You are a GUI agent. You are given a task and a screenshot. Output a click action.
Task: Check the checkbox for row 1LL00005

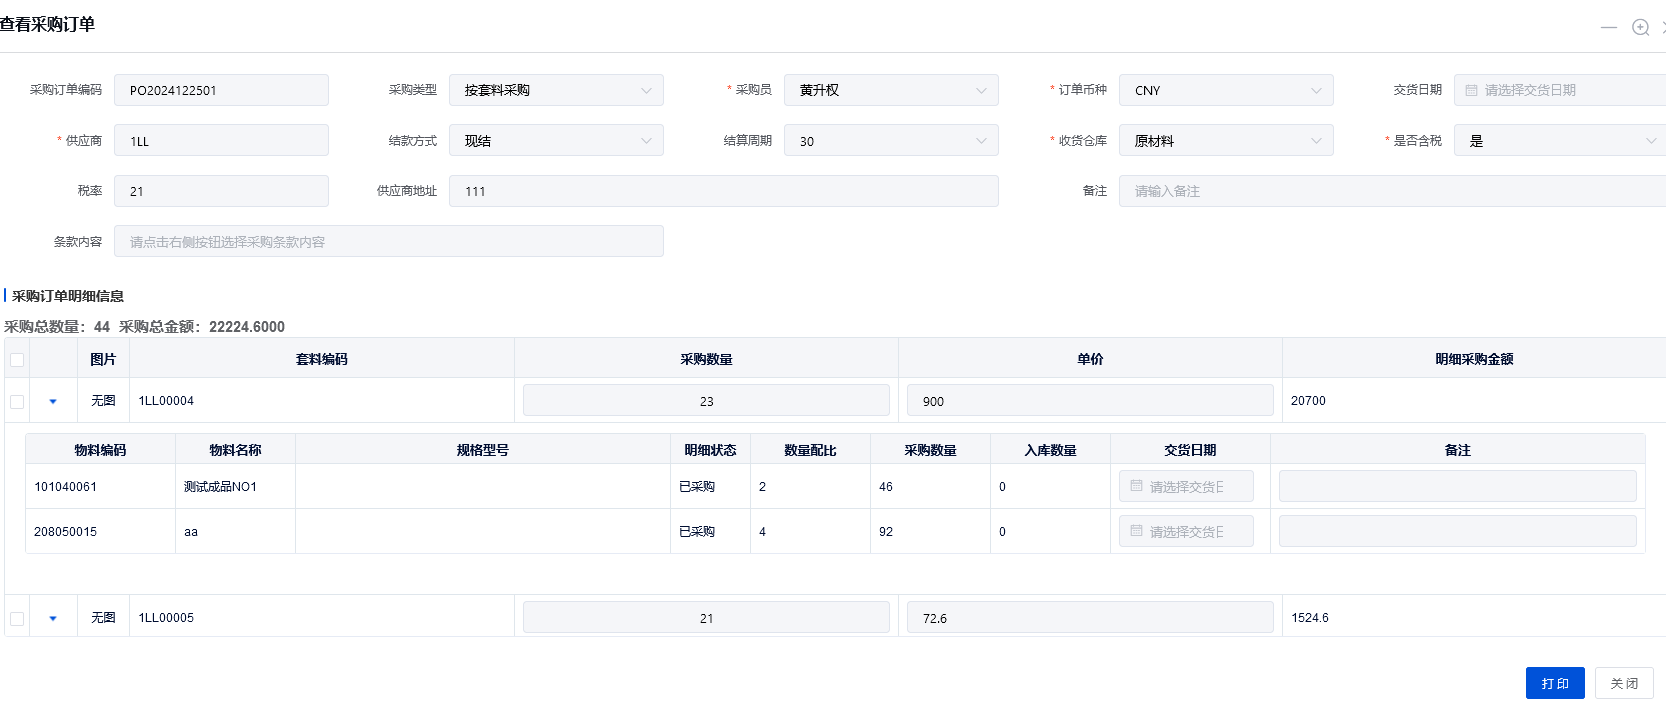(17, 618)
